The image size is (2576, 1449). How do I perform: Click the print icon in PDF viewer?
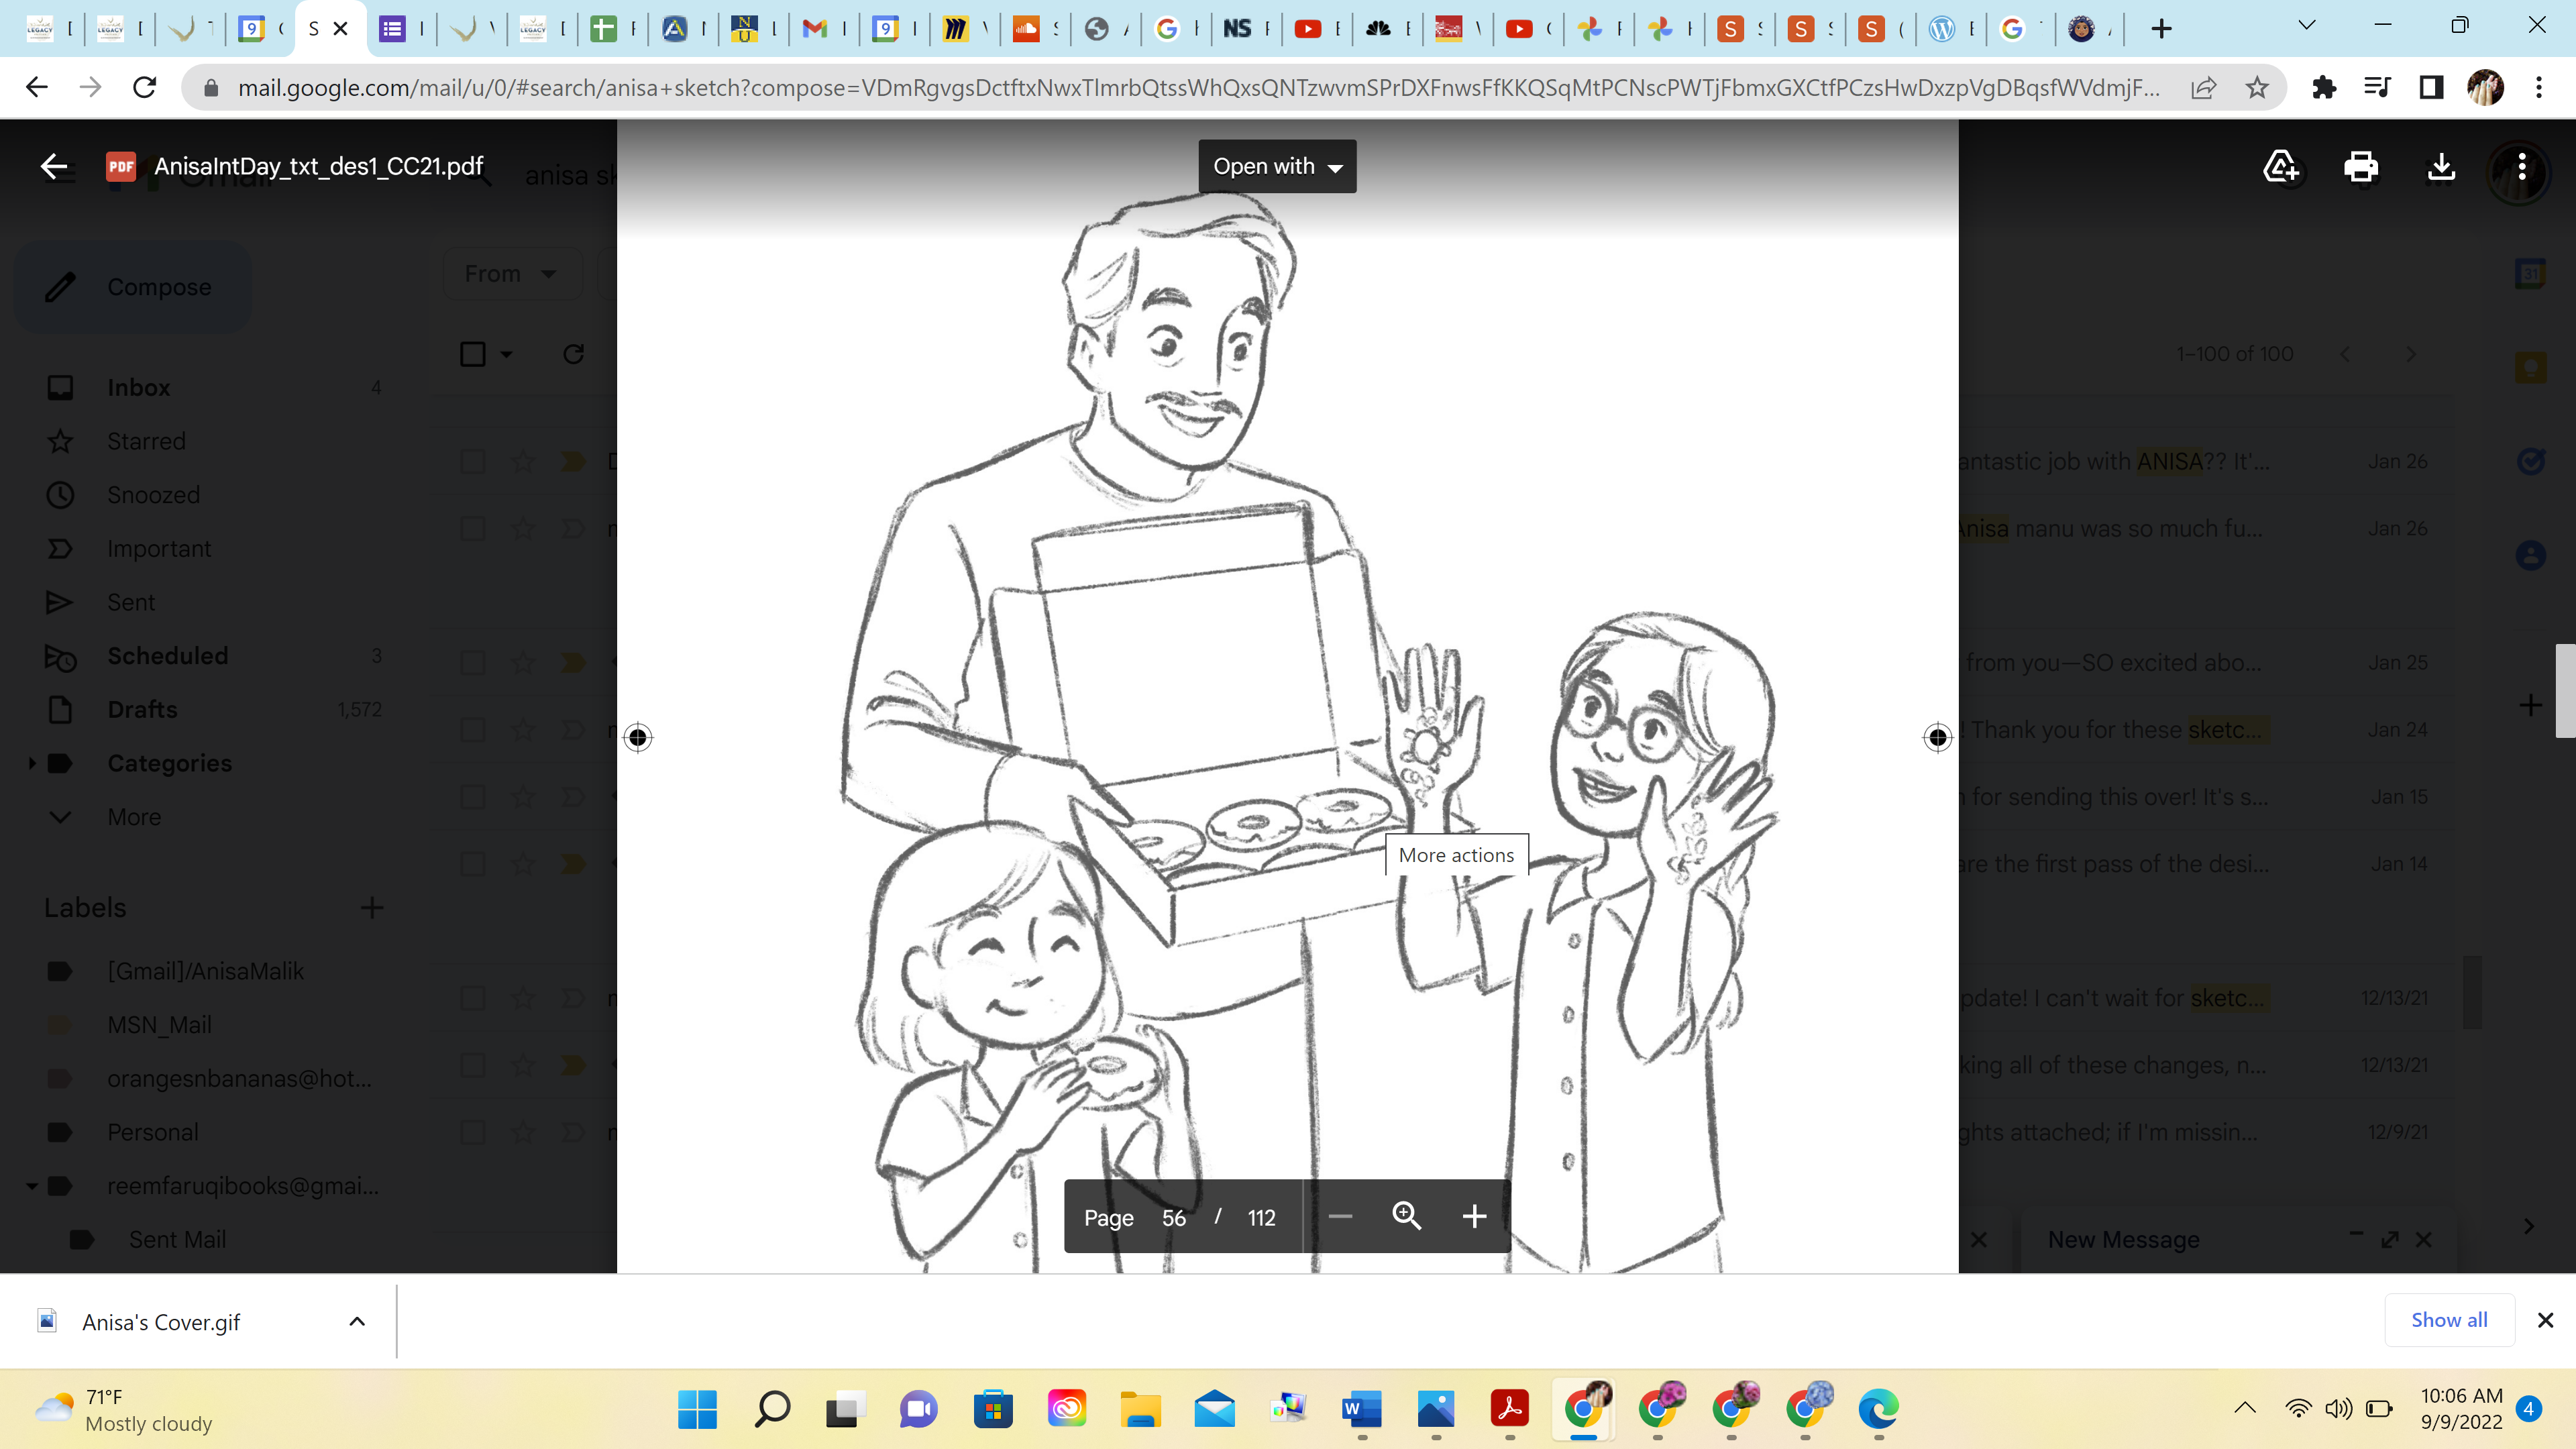pos(2361,166)
